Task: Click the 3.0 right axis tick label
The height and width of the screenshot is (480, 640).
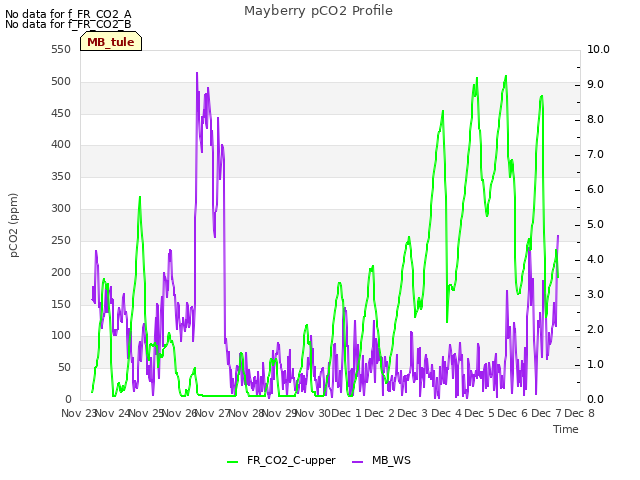Action: (596, 295)
